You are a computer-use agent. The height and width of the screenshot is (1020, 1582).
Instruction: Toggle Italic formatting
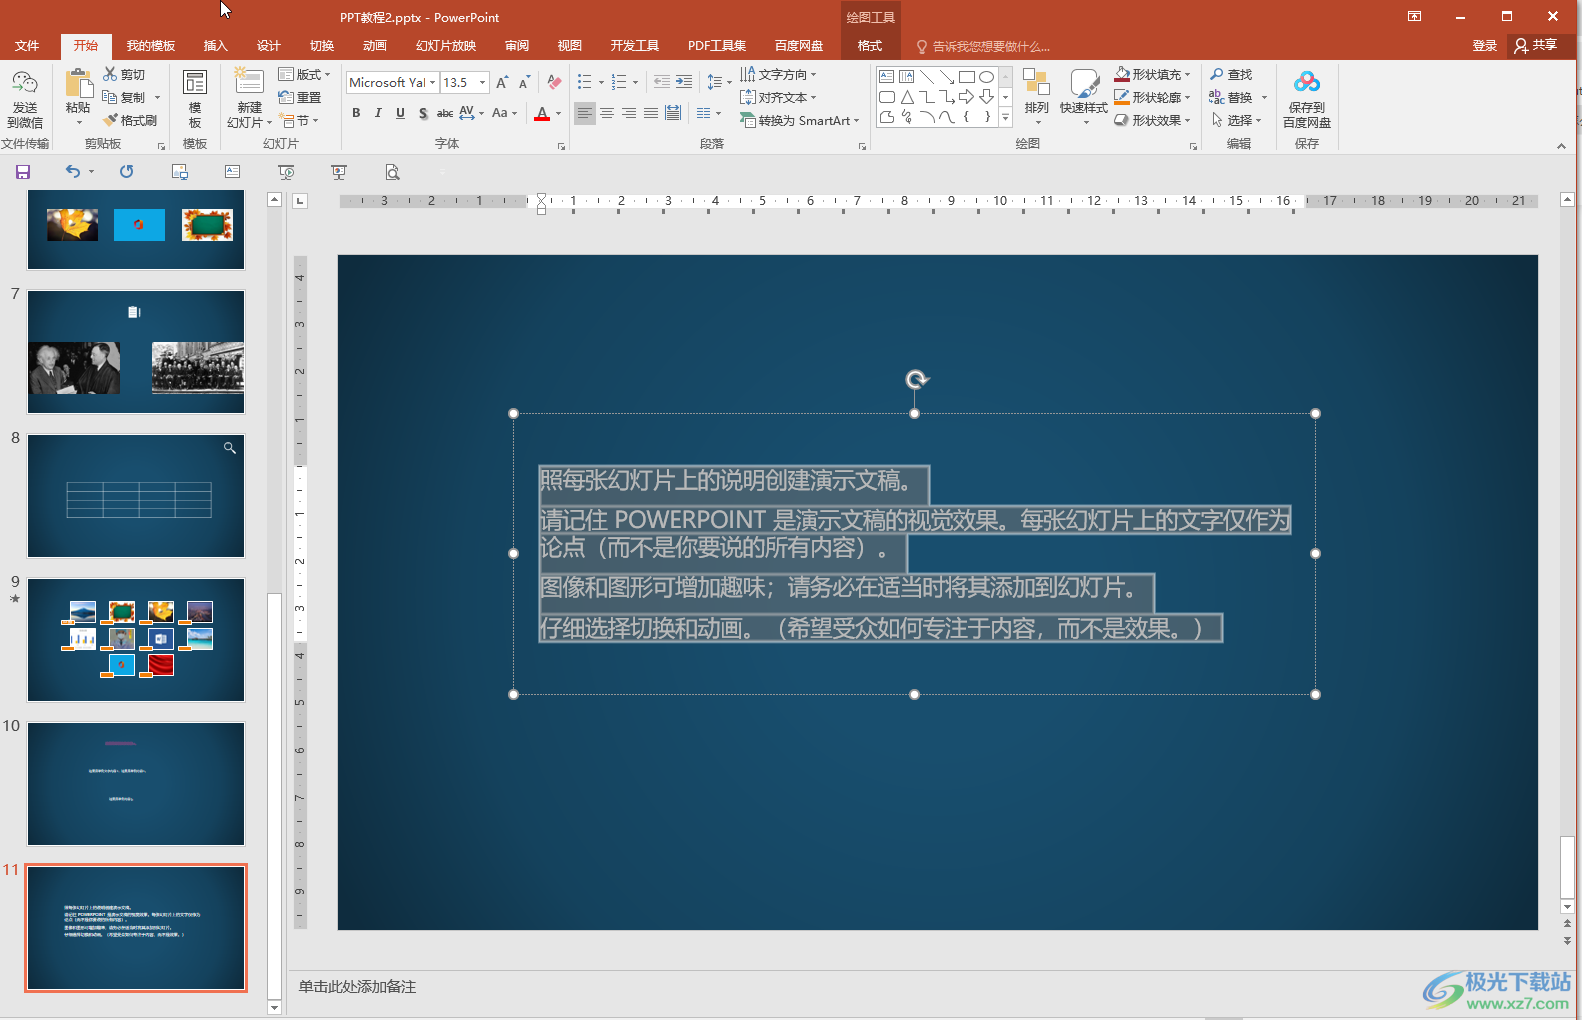[x=378, y=113]
